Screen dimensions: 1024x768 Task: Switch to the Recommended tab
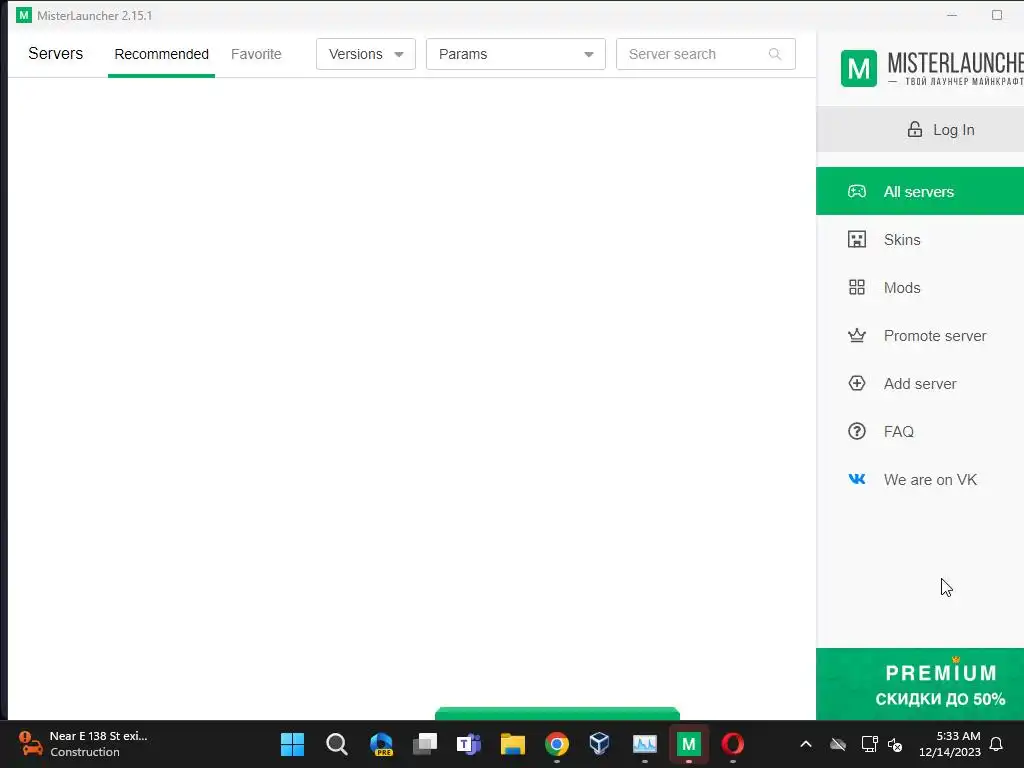coord(161,54)
